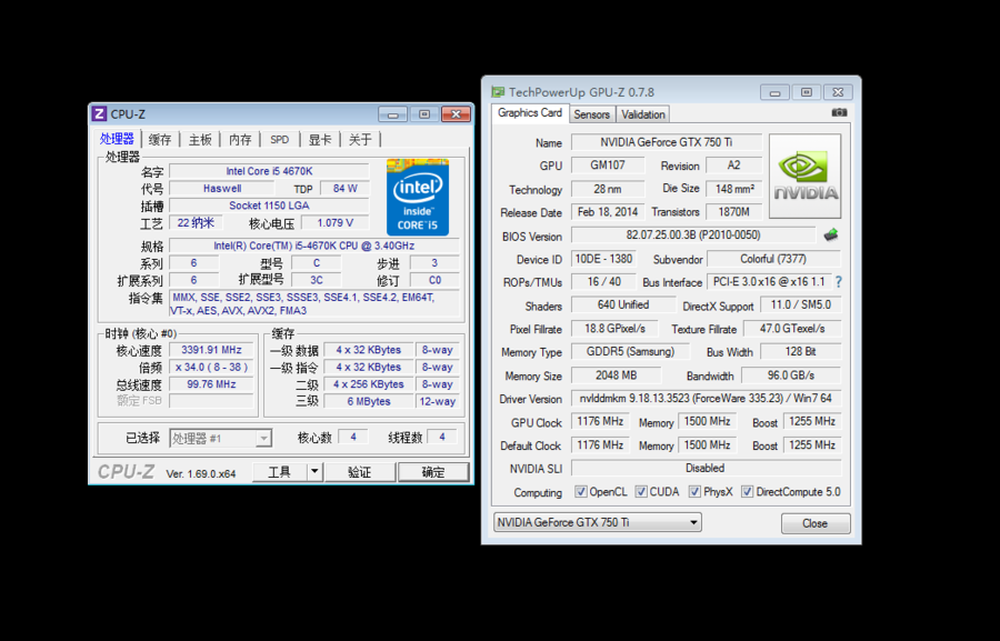This screenshot has height=641, width=1000.
Task: Switch to the 内存 tab in CPU-Z
Action: [x=240, y=140]
